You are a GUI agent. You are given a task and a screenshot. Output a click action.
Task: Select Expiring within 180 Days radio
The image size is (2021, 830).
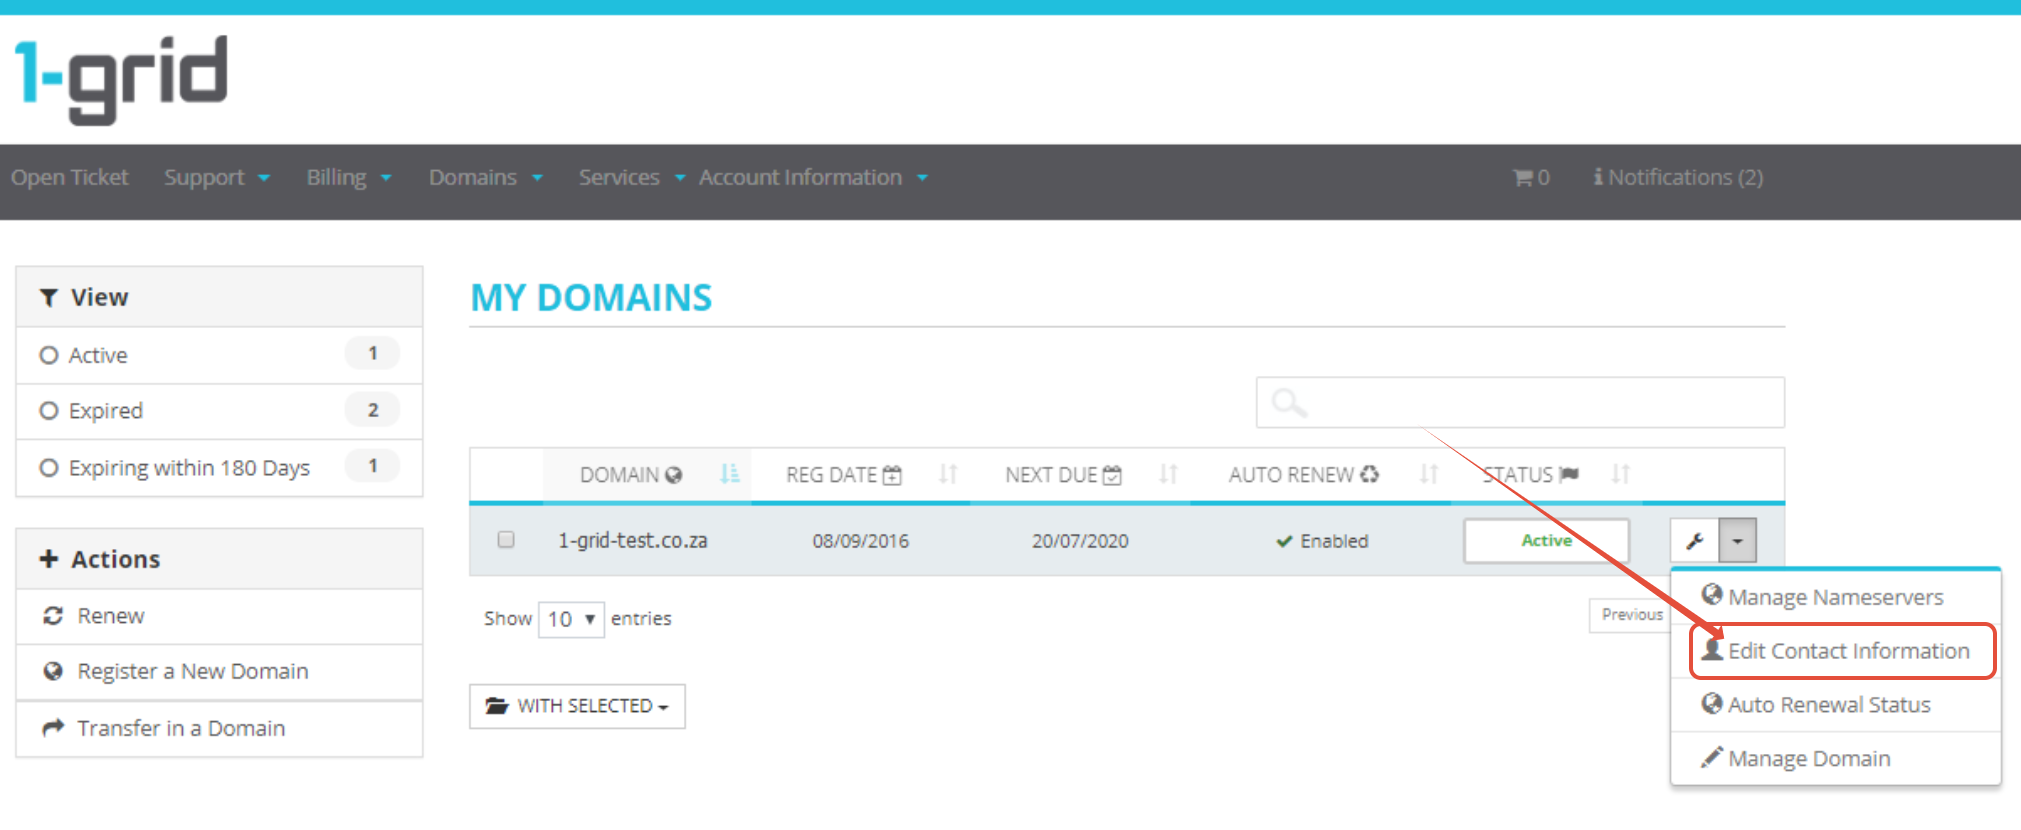point(48,468)
